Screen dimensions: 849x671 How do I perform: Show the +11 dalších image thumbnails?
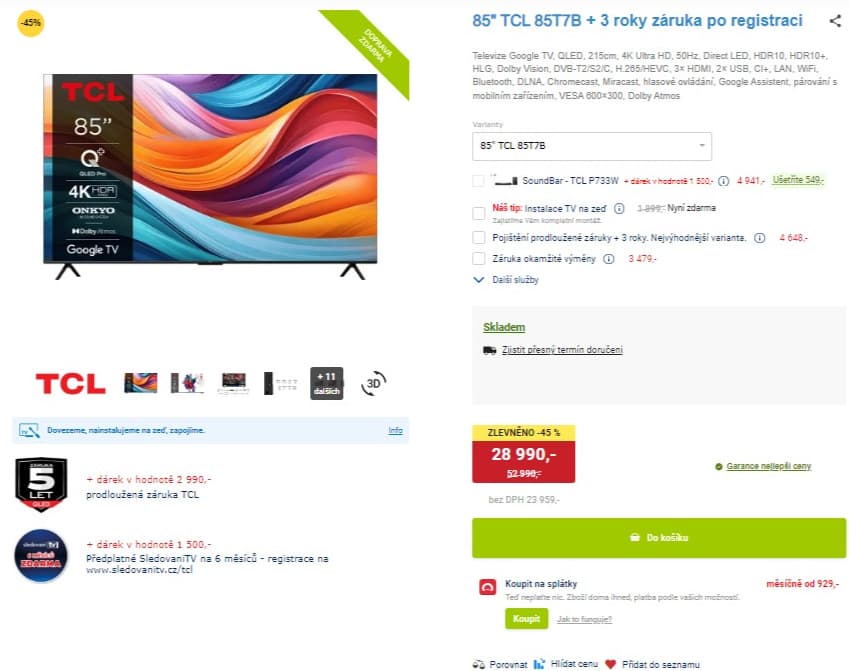coord(326,383)
